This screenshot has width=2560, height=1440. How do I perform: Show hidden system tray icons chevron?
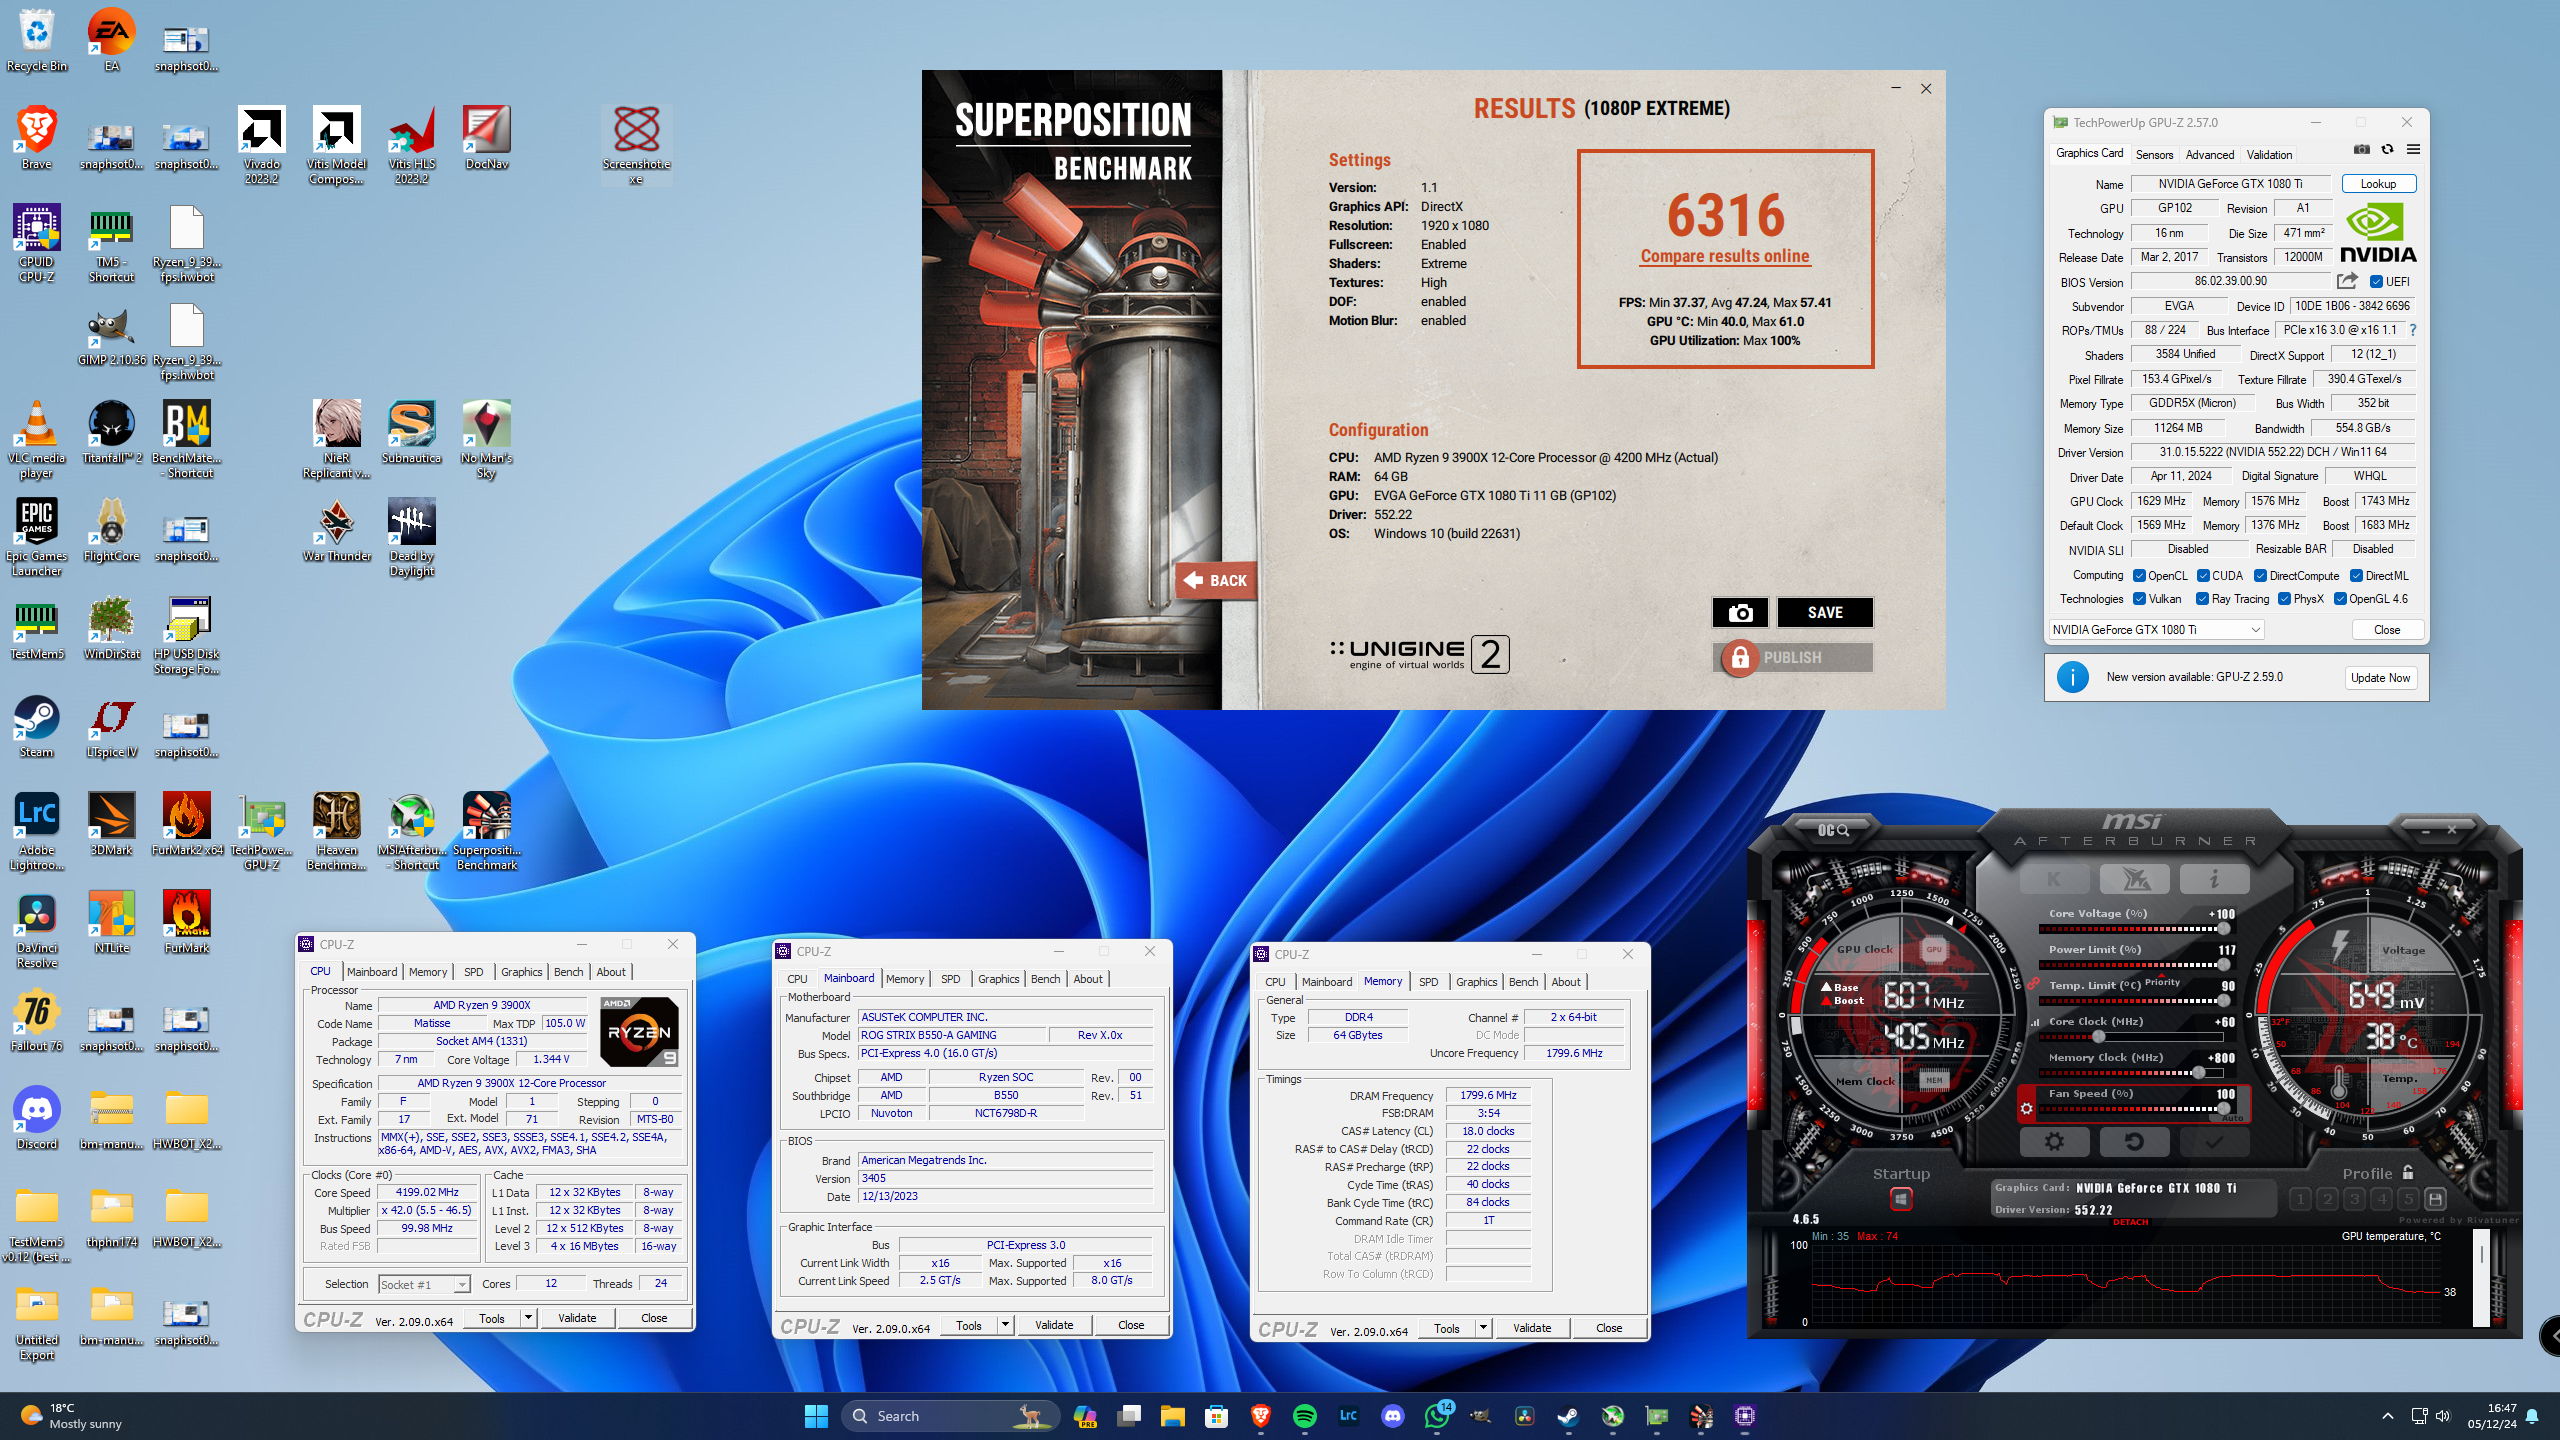click(x=2388, y=1416)
